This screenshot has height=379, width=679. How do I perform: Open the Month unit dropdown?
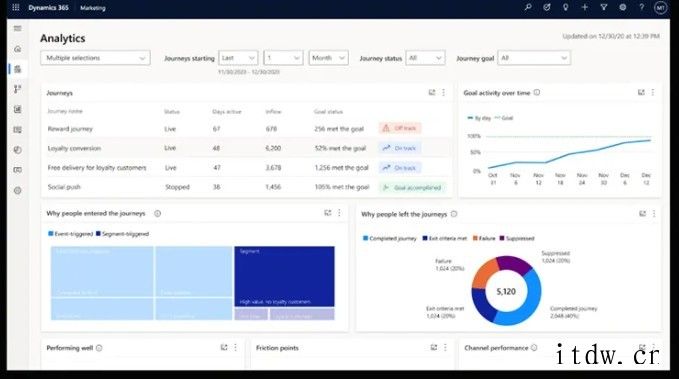(x=328, y=58)
